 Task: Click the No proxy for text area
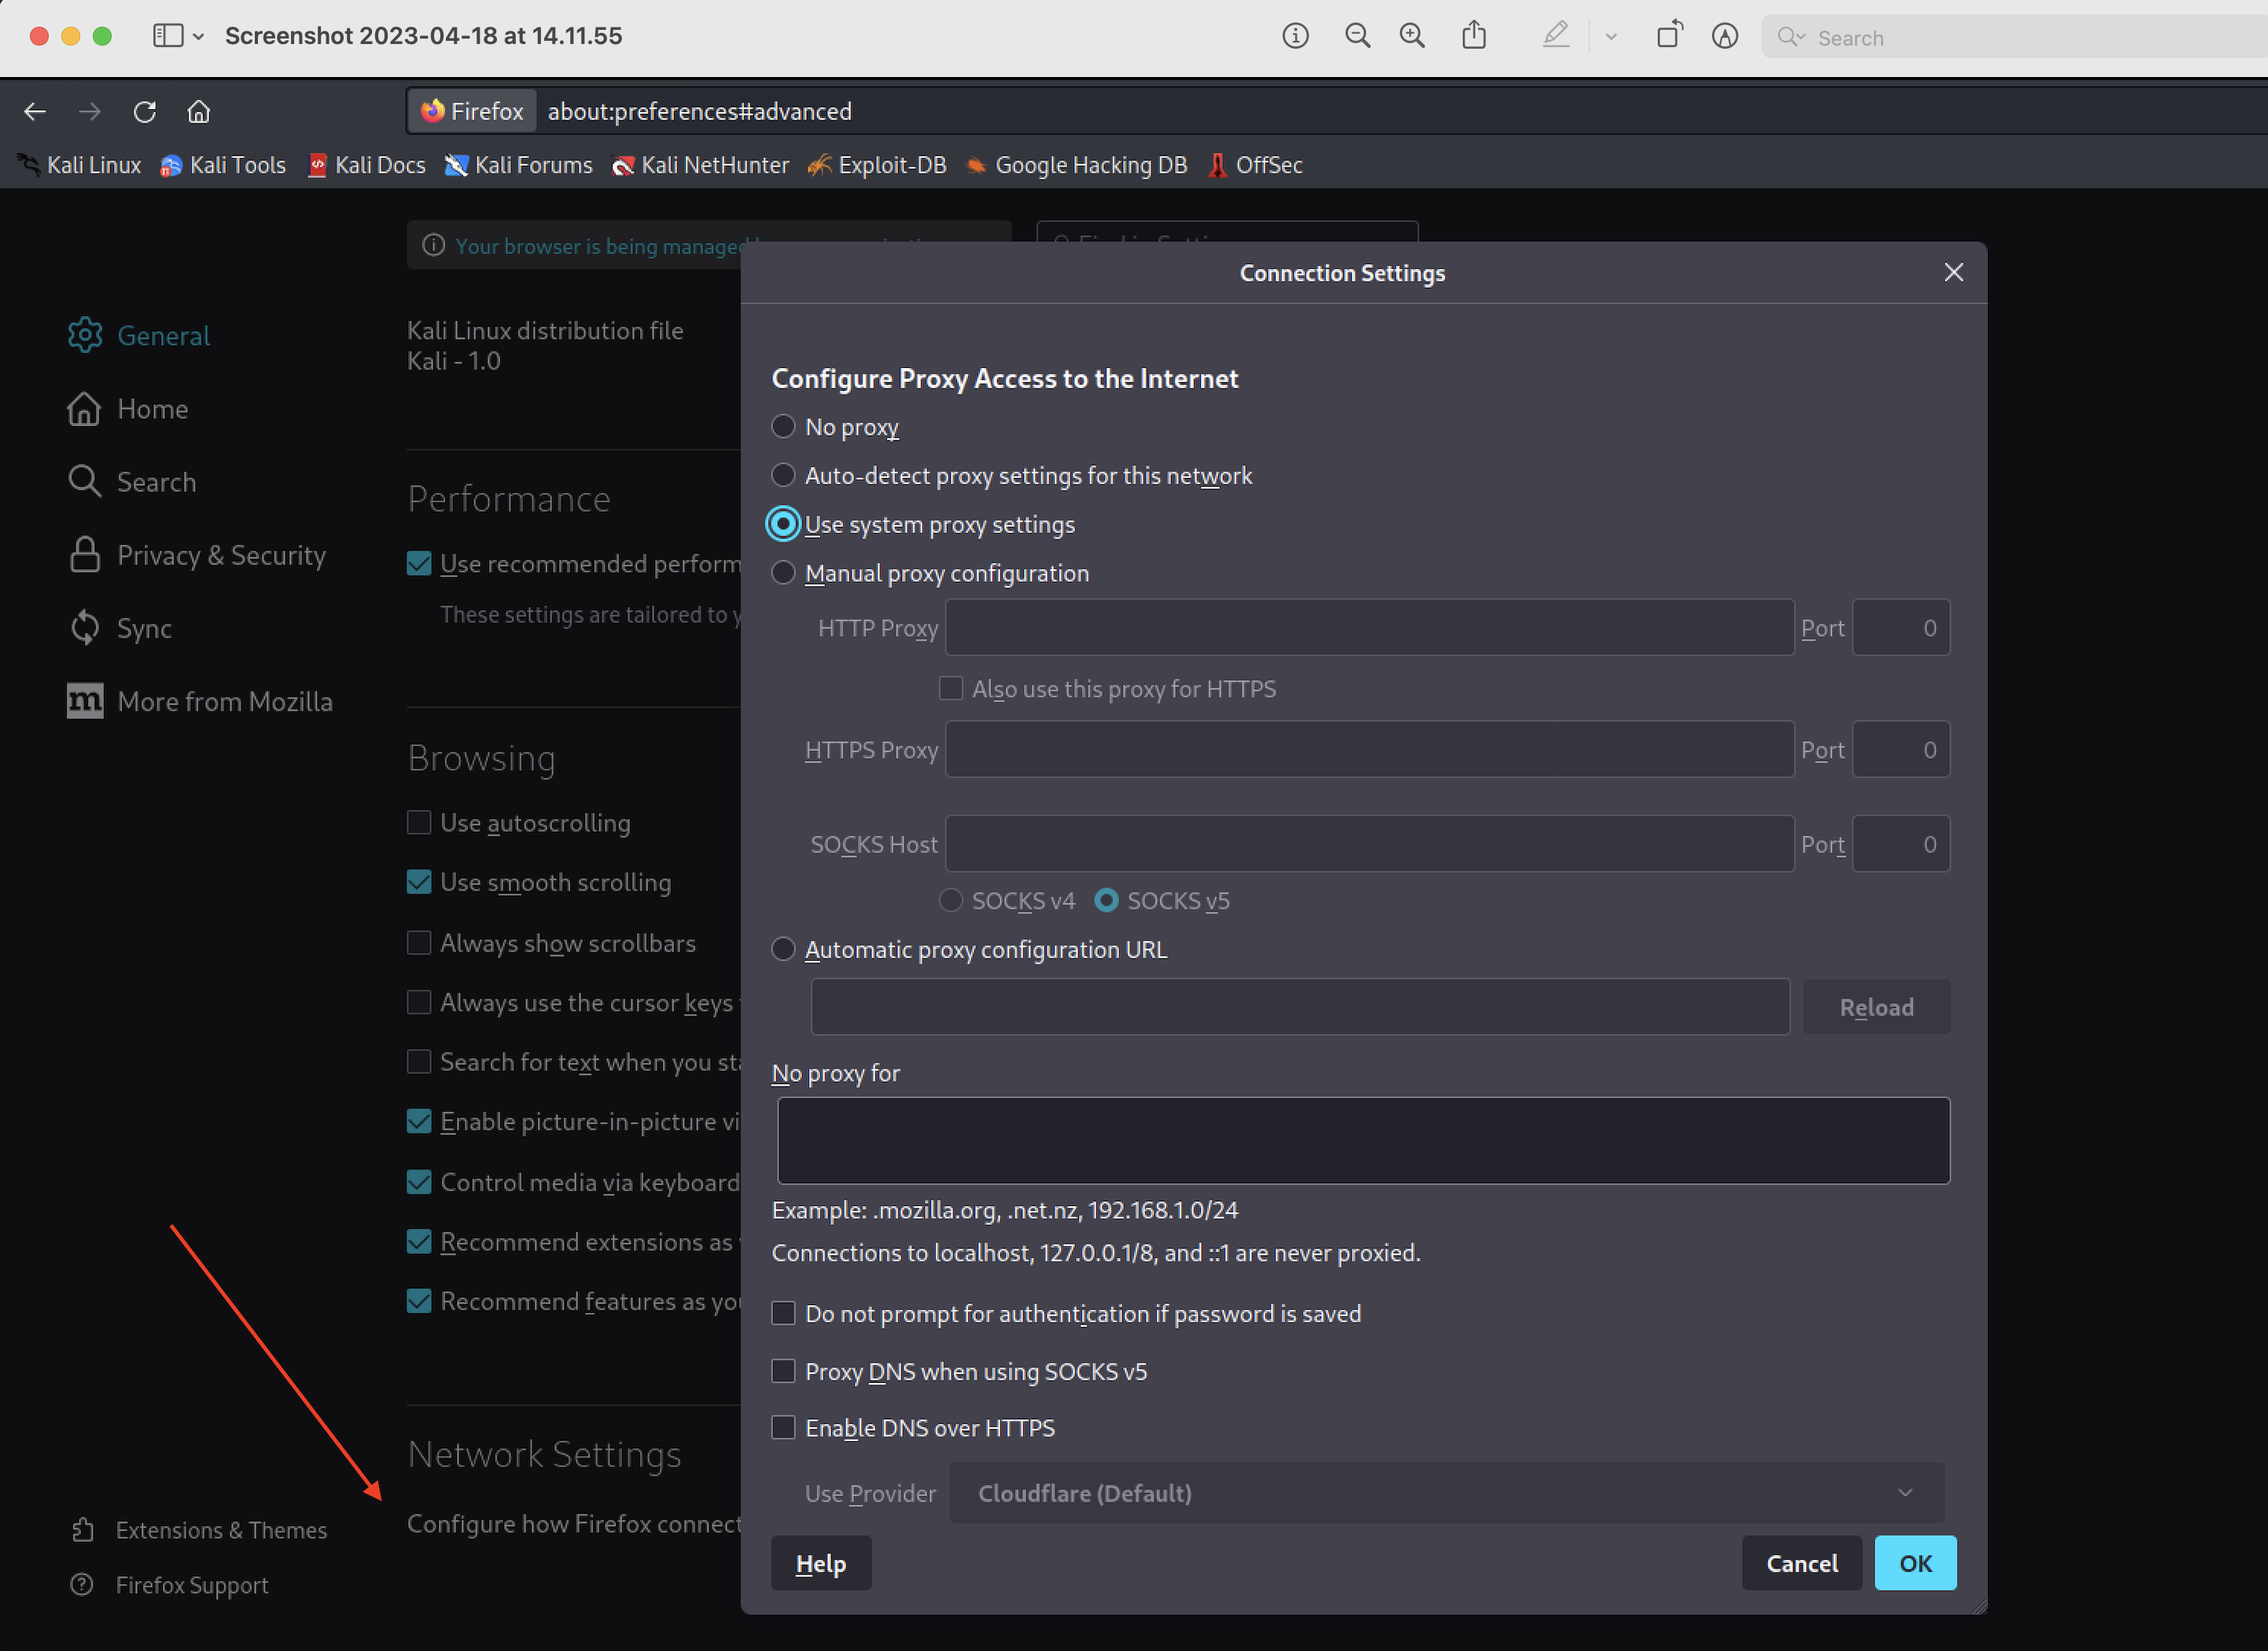click(x=1362, y=1140)
